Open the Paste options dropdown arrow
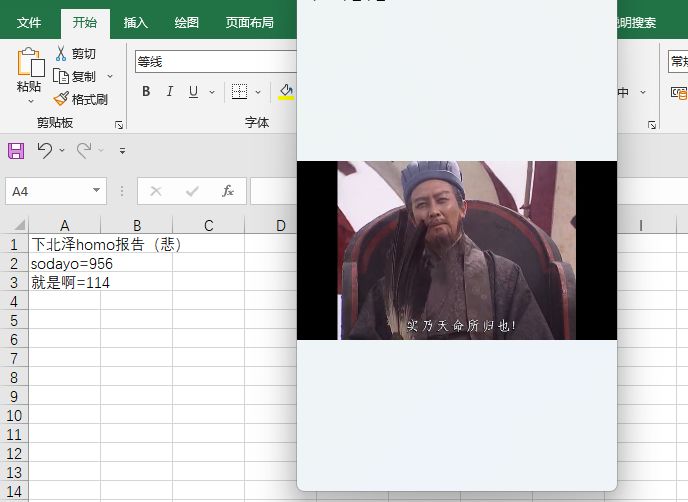 [31, 101]
